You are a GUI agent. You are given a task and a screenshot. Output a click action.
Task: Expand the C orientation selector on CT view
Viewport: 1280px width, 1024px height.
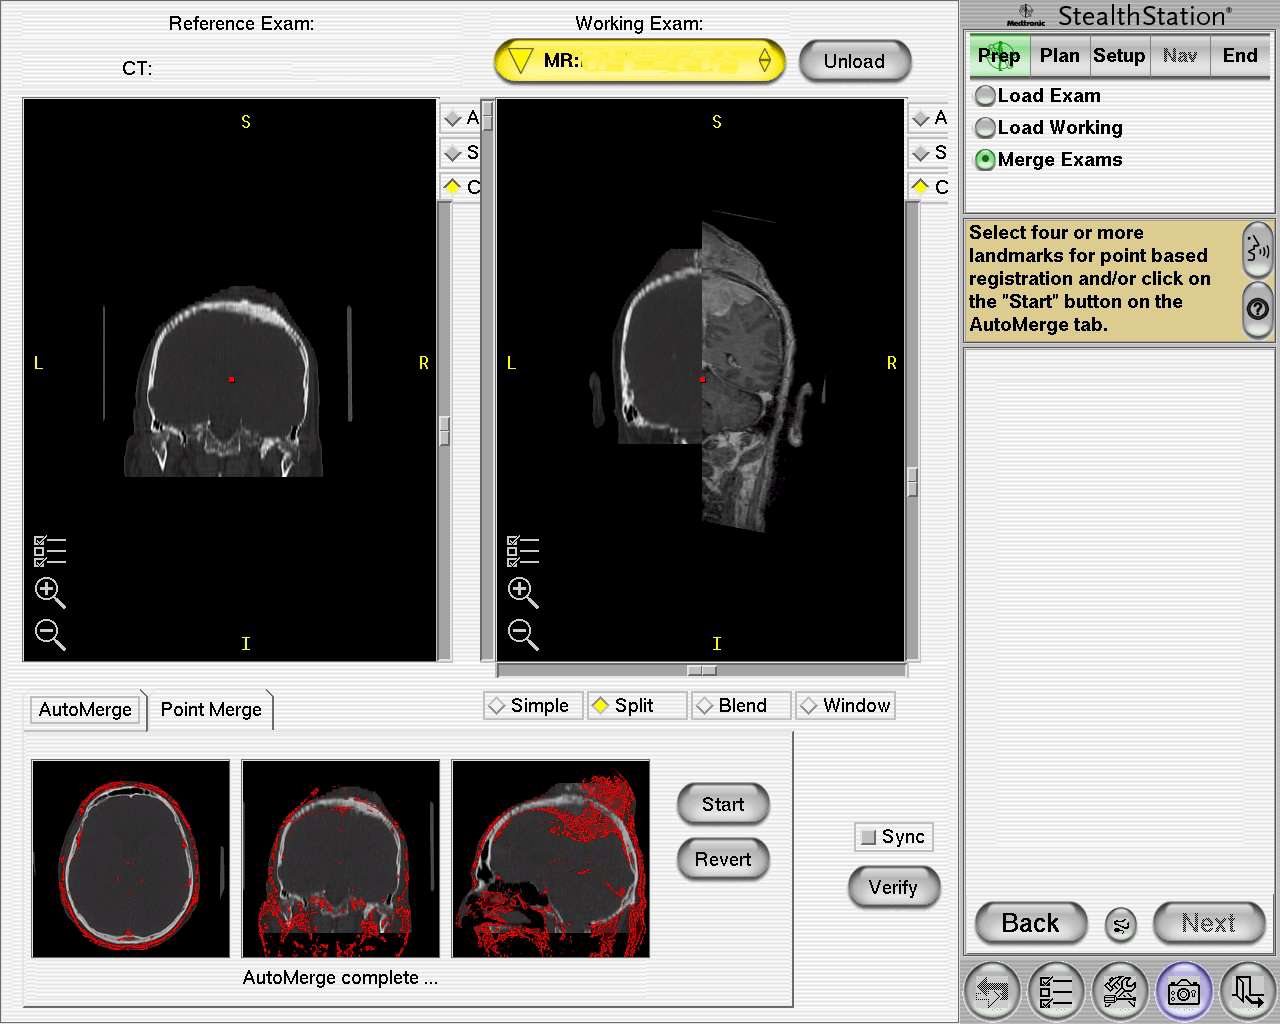coord(452,187)
